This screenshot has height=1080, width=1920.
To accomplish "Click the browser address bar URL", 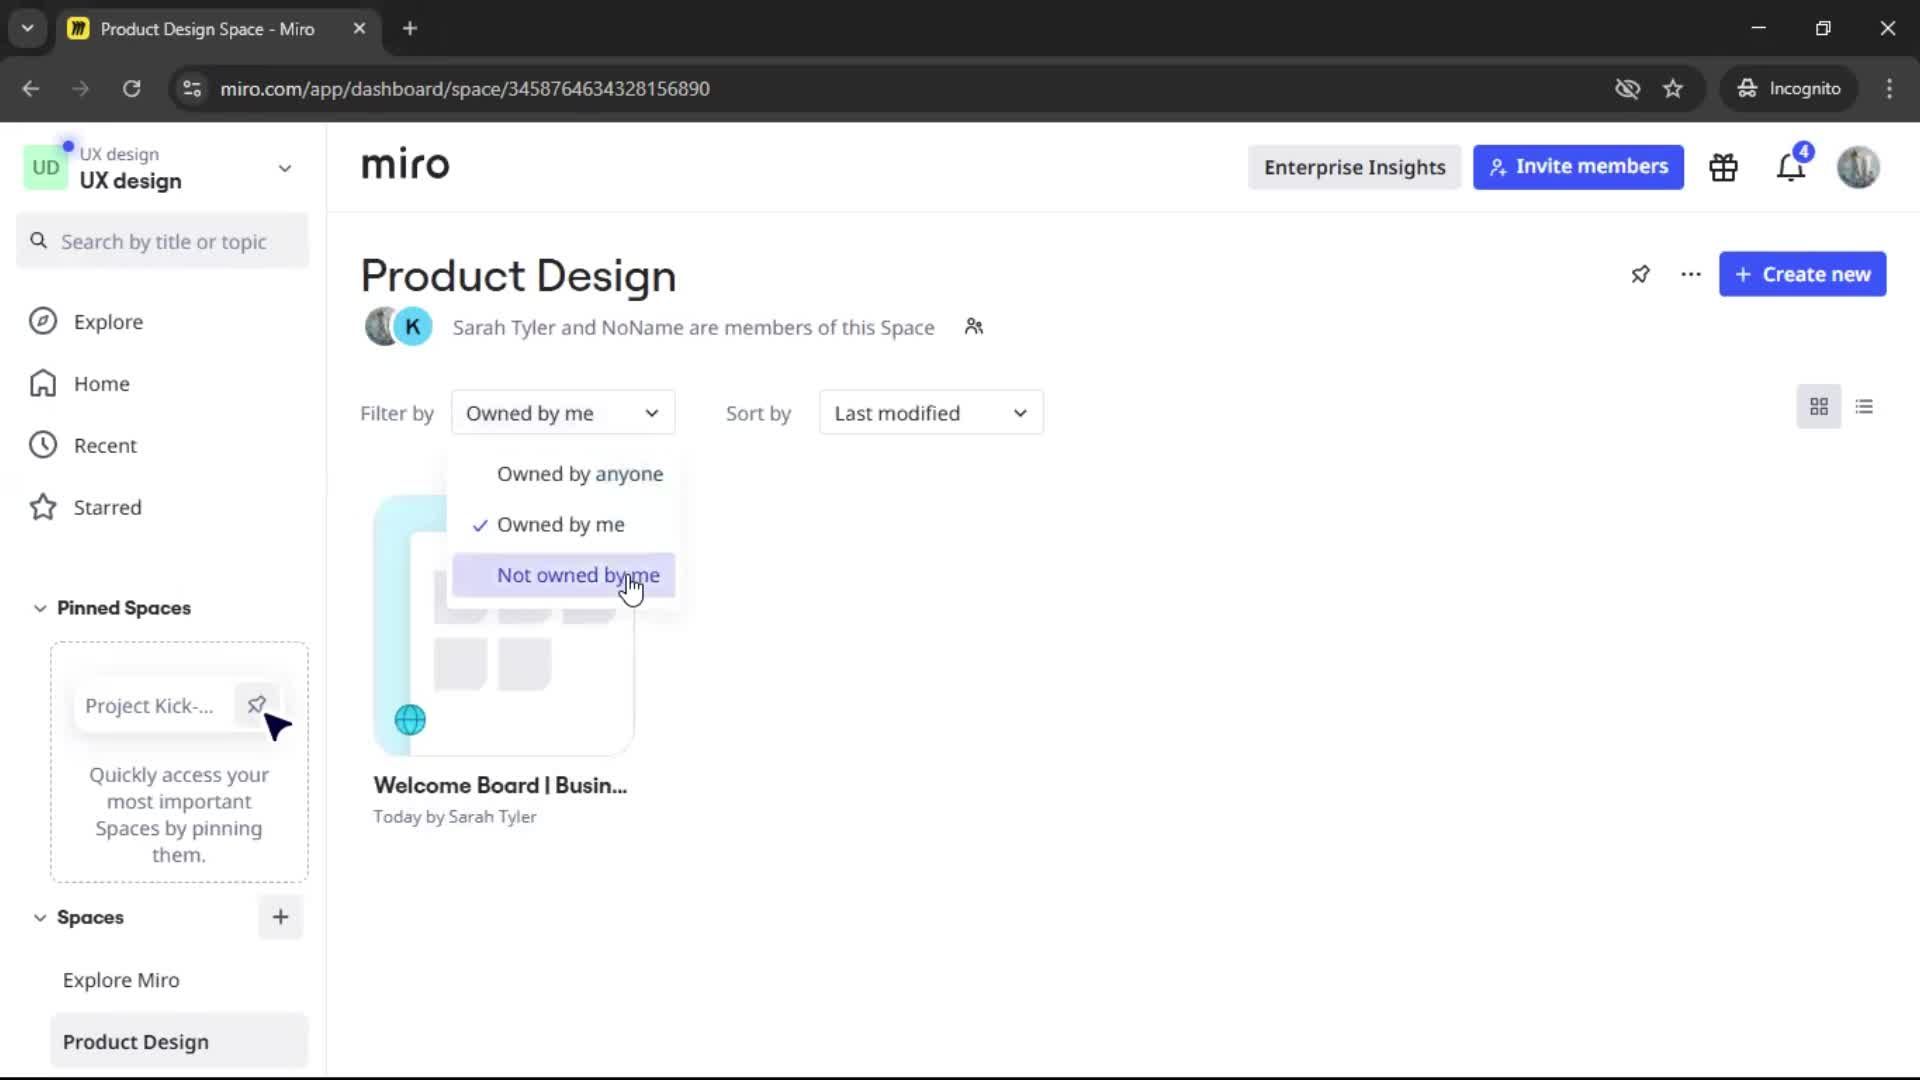I will click(x=465, y=88).
